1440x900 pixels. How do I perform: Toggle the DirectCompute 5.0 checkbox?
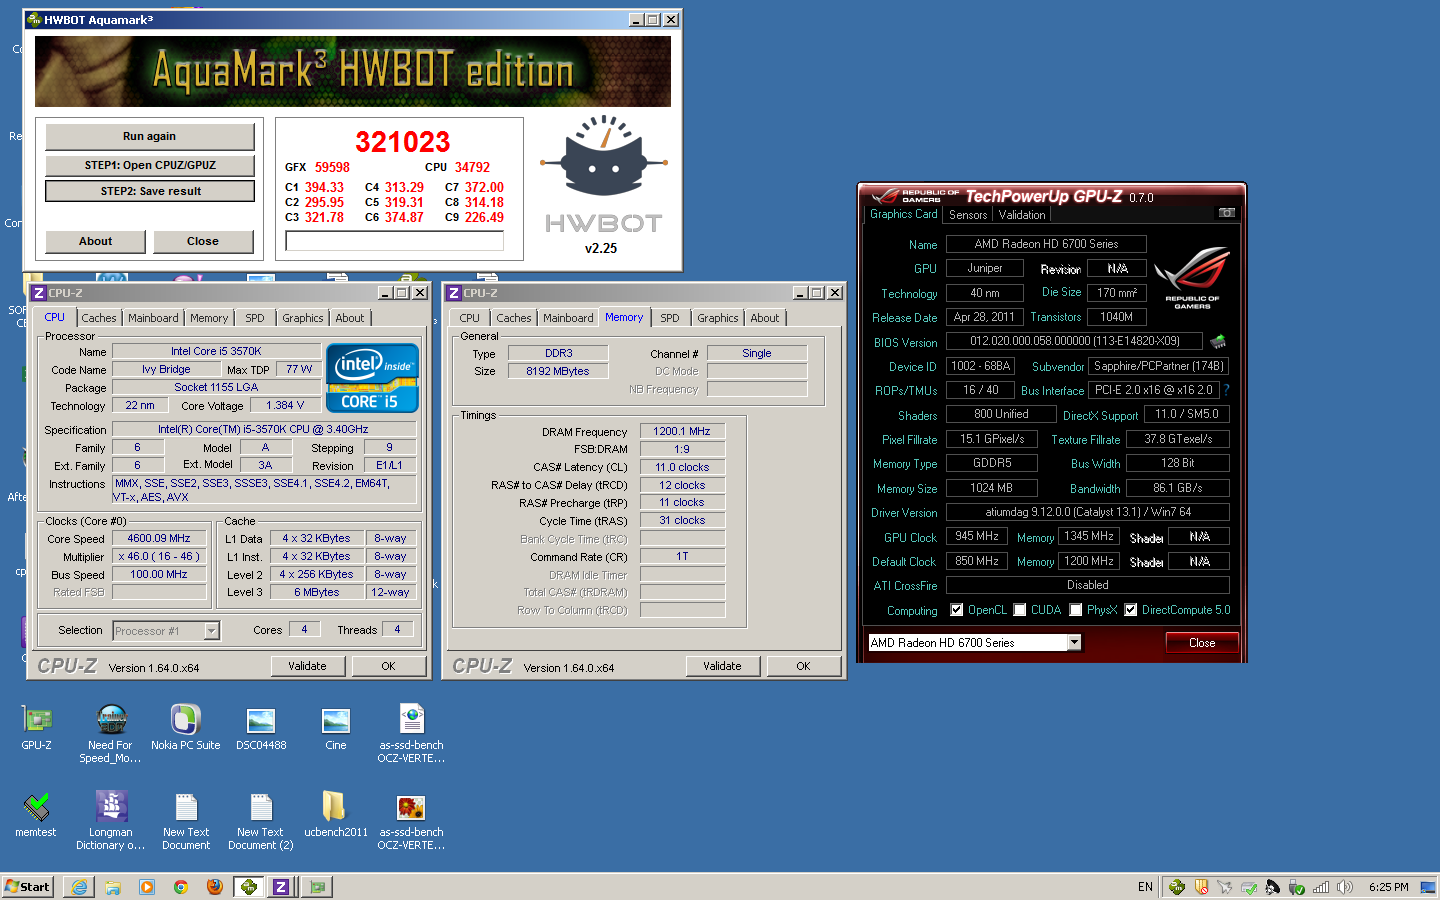point(1131,610)
